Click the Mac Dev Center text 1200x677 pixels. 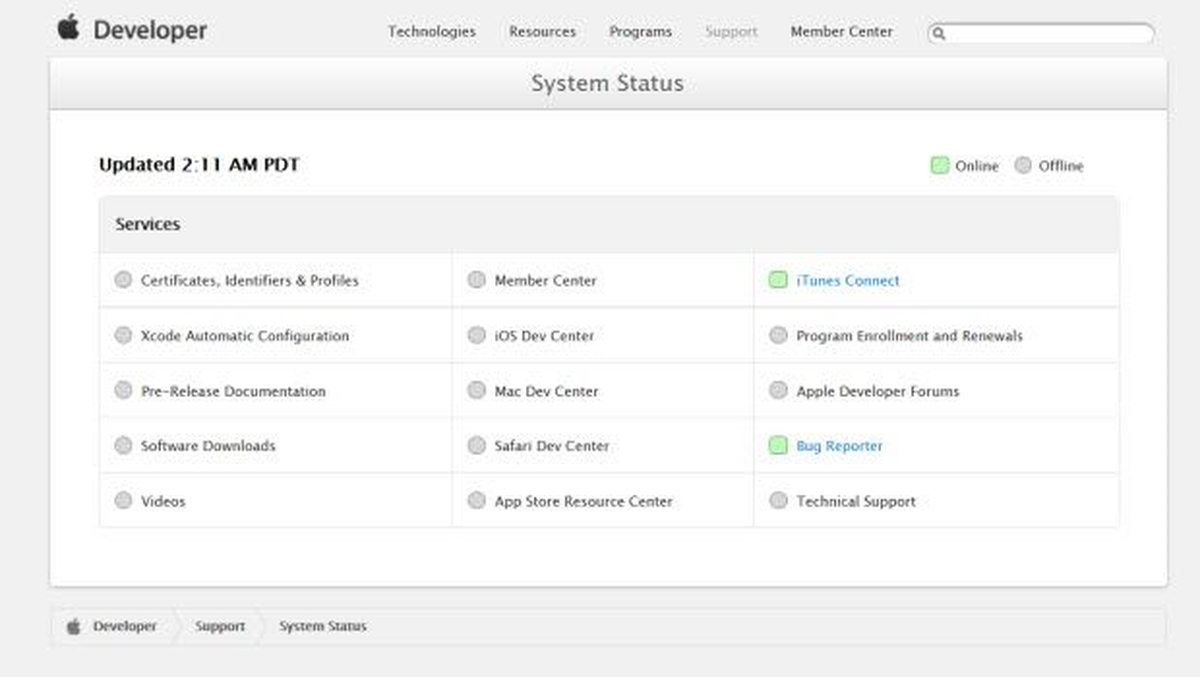[x=547, y=391]
